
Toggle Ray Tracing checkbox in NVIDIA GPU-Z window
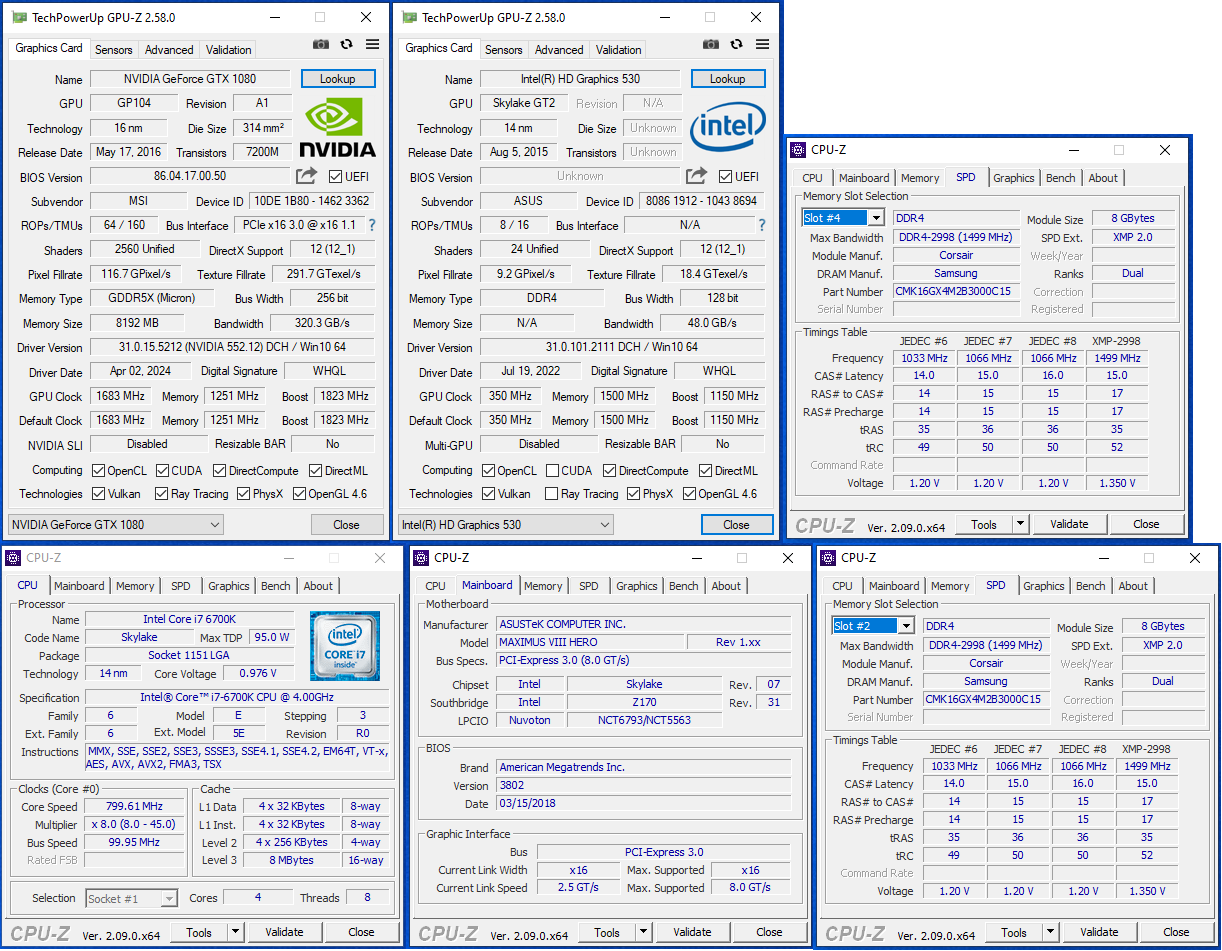[x=164, y=493]
